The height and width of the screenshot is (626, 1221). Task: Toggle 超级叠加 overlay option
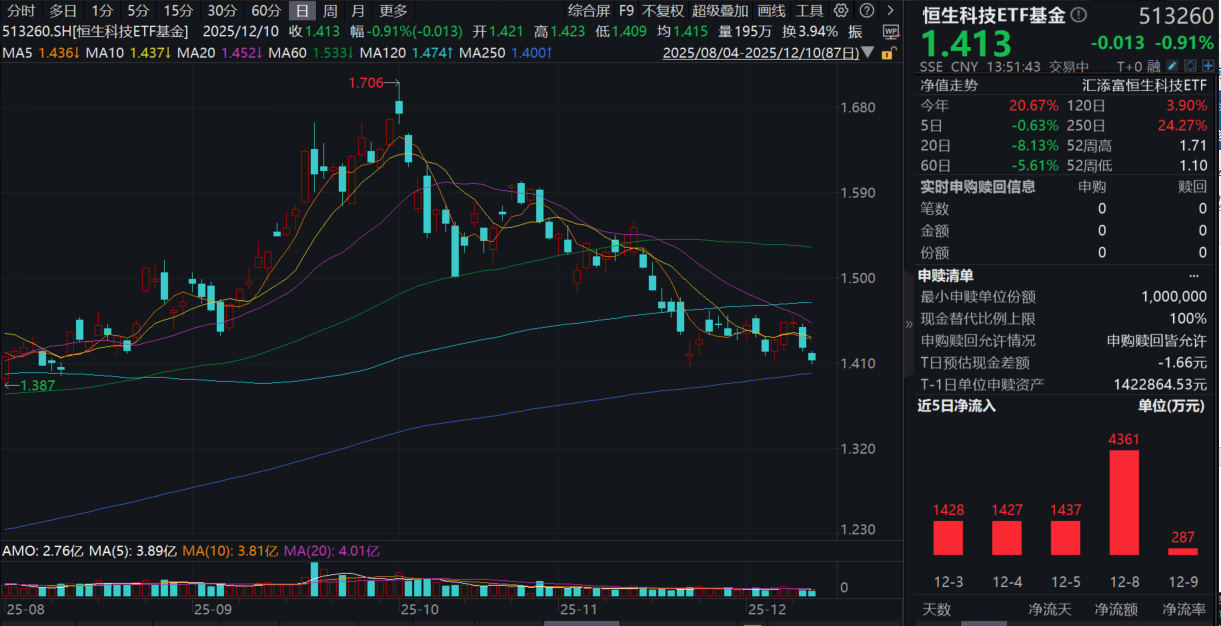720,11
